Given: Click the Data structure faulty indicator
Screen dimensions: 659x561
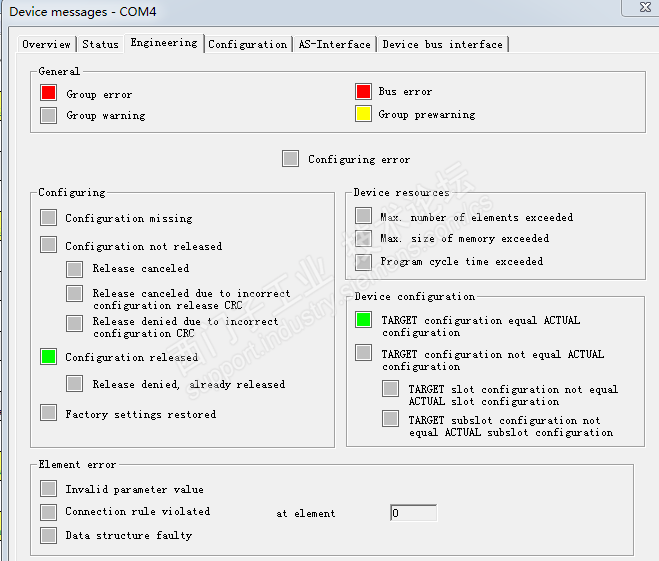Looking at the screenshot, I should [x=48, y=535].
